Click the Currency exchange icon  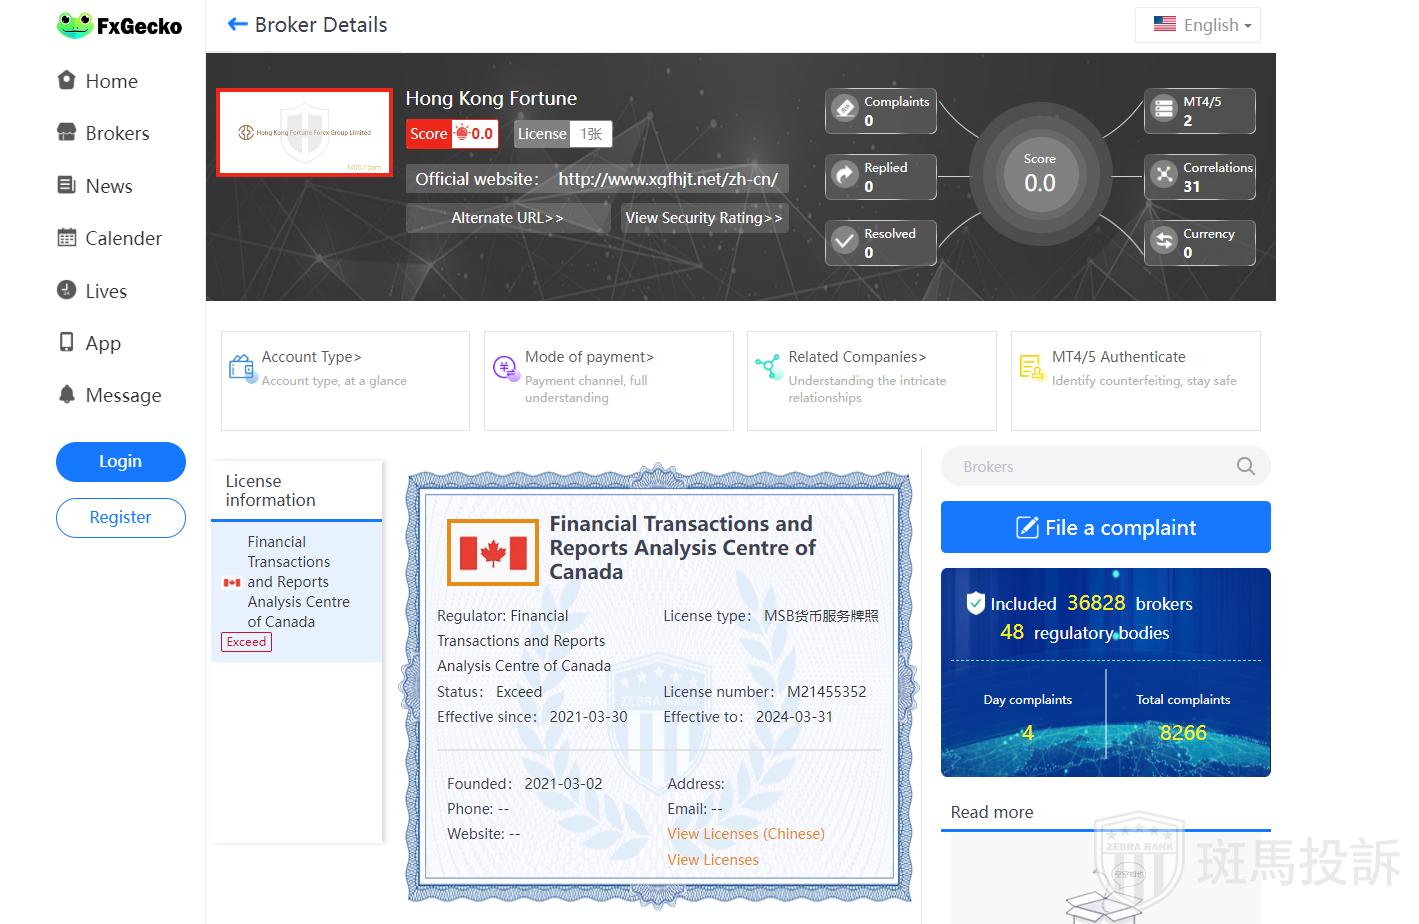(x=1164, y=241)
